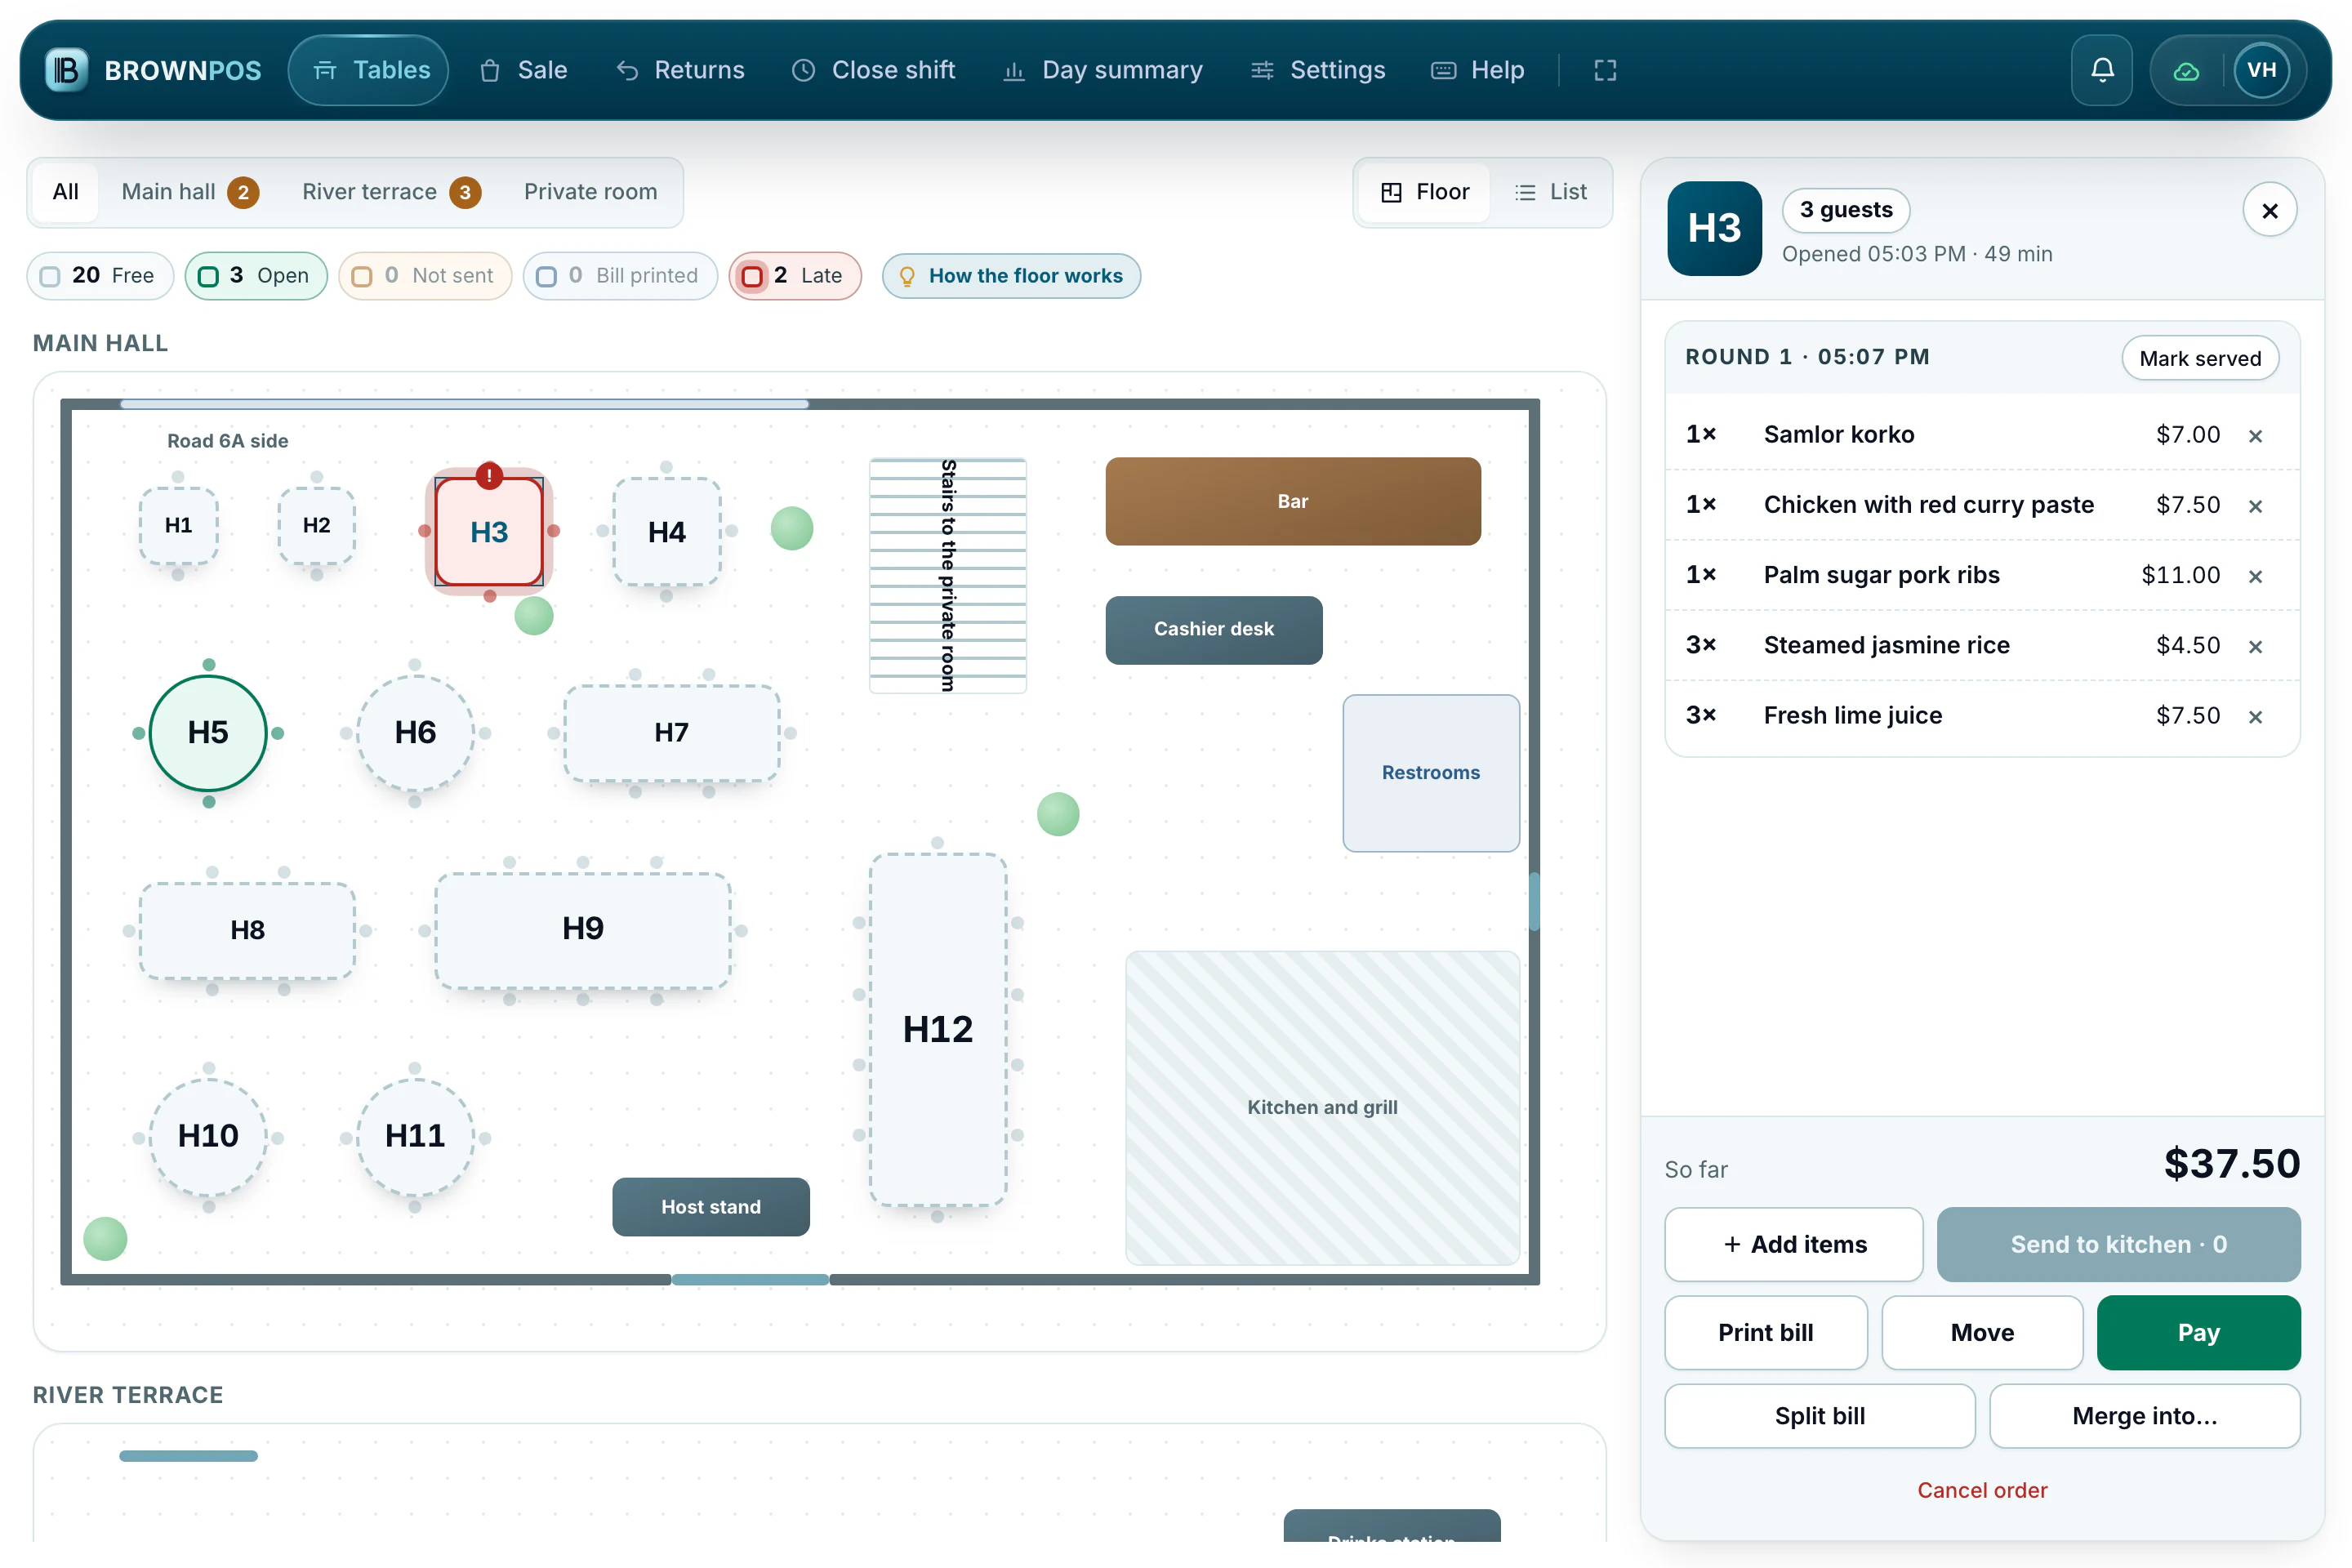Open the VH user avatar
Image resolution: width=2352 pixels, height=1568 pixels.
point(2262,70)
